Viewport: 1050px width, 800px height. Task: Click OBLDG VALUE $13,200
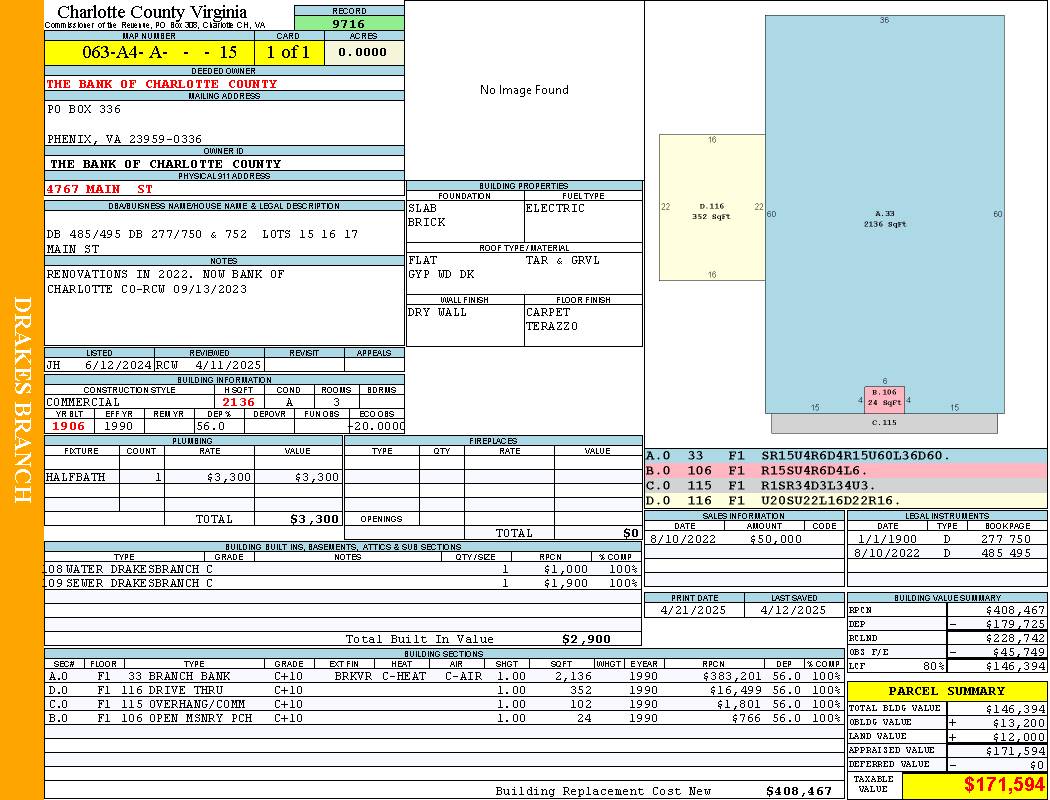[x=1019, y=722]
